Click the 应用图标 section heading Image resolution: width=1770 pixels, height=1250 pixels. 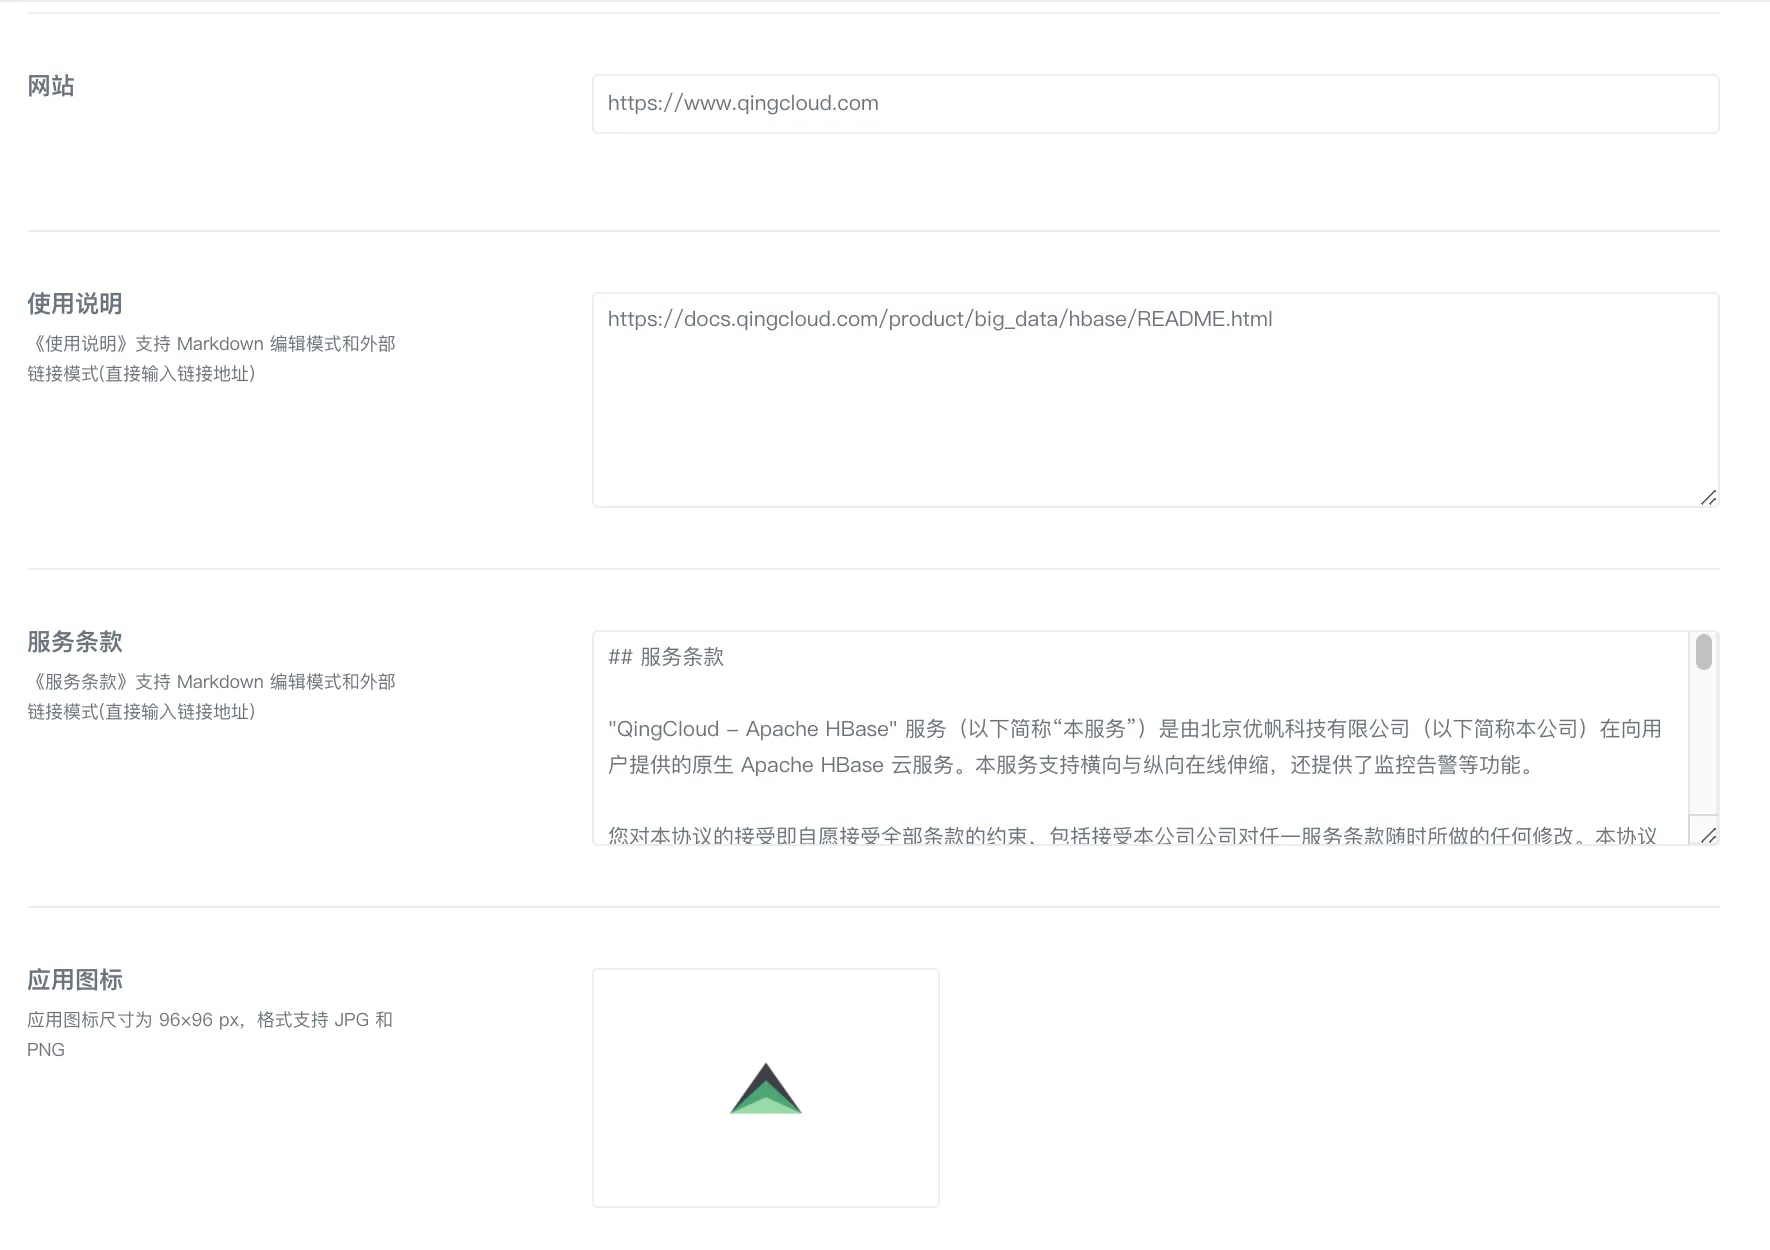click(75, 980)
